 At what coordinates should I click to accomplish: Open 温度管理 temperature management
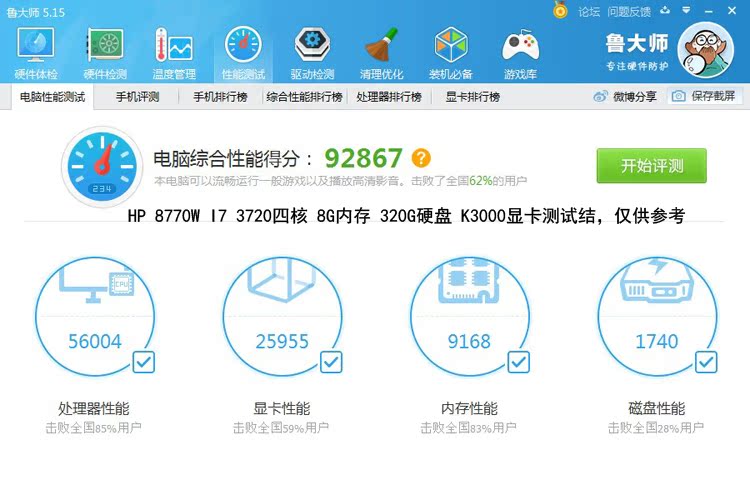coord(174,53)
